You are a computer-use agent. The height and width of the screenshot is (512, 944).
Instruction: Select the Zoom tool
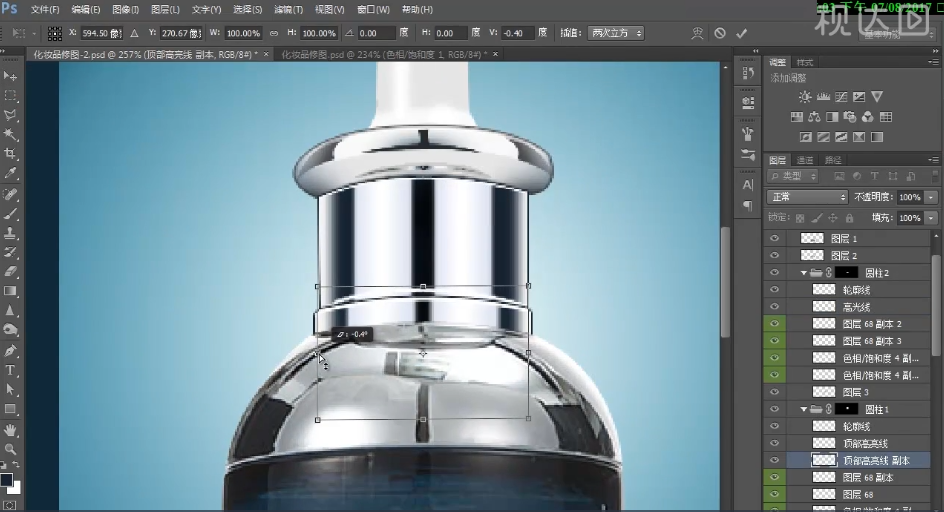(10, 449)
